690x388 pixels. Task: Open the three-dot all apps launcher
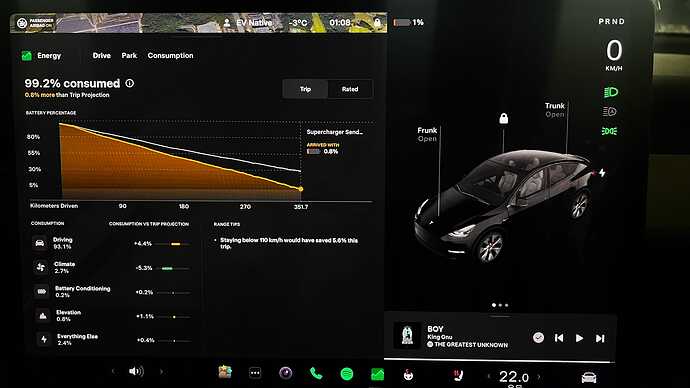tap(255, 373)
